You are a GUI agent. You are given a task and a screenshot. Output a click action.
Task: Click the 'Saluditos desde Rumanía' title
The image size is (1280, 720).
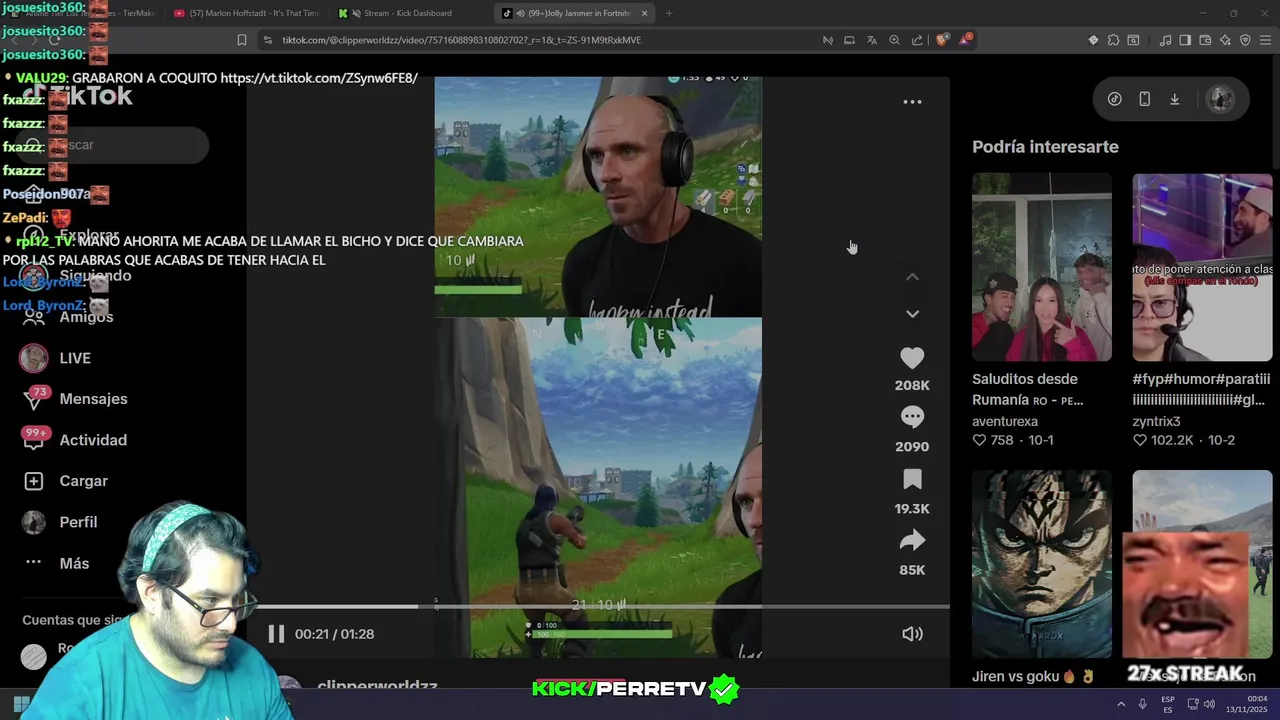point(1028,389)
